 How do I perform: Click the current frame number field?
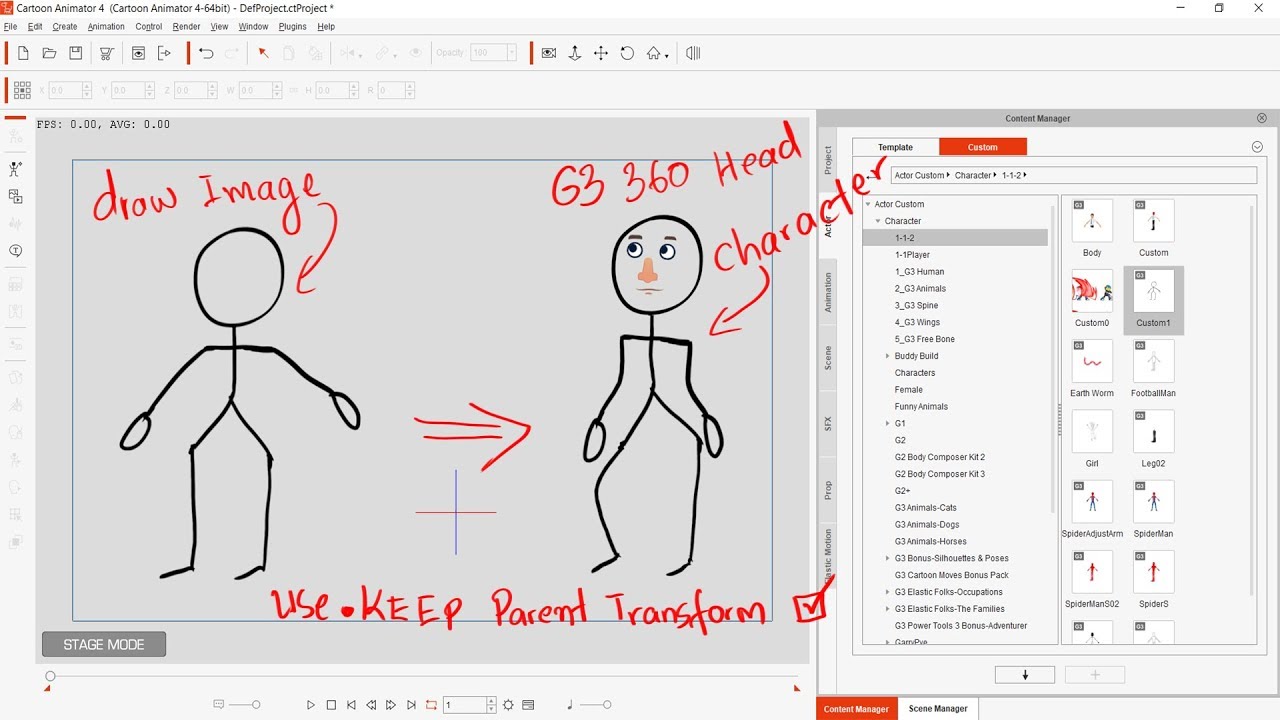tap(465, 705)
